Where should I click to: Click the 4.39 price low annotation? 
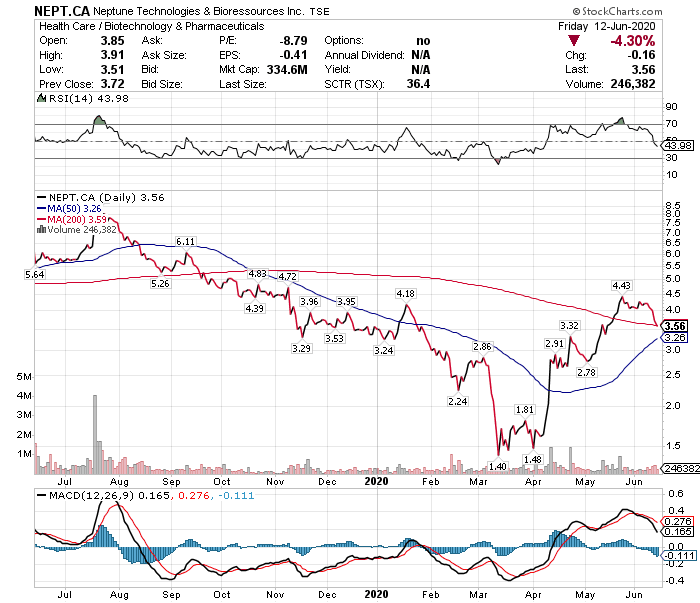point(254,308)
